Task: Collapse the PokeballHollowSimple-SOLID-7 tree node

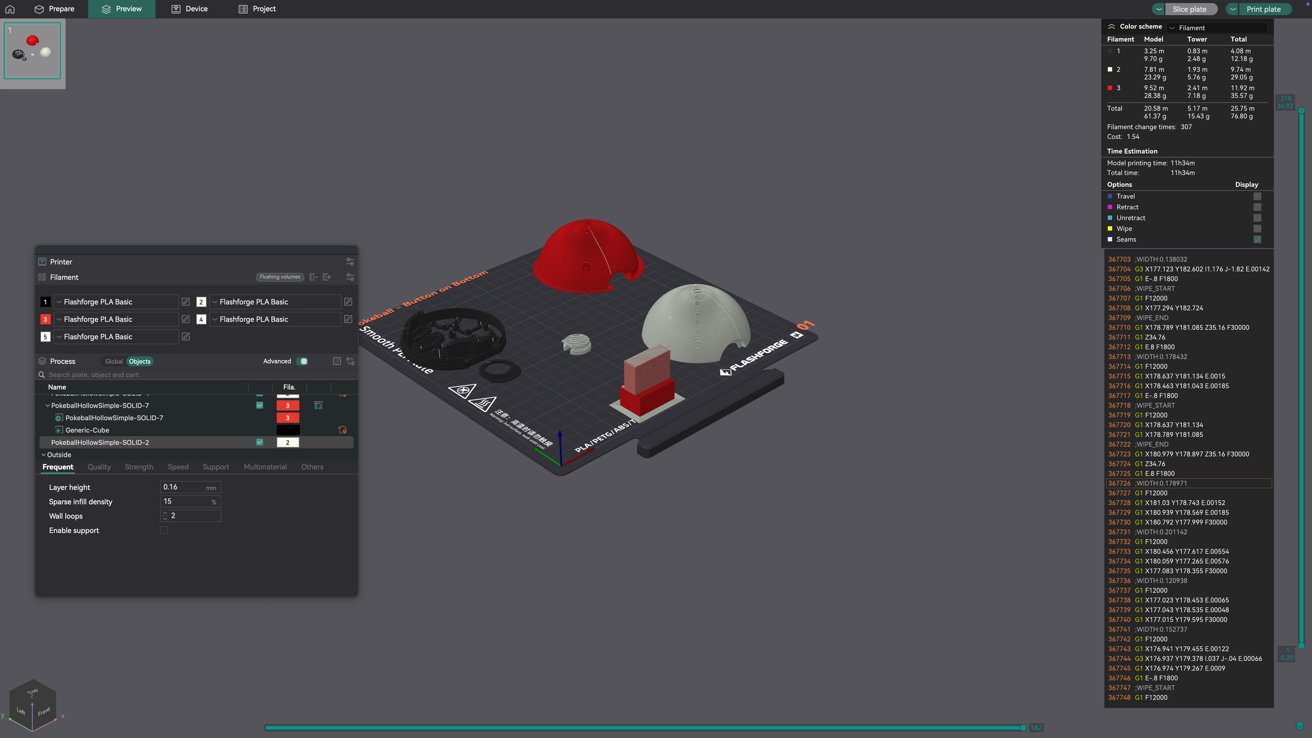Action: click(47, 406)
